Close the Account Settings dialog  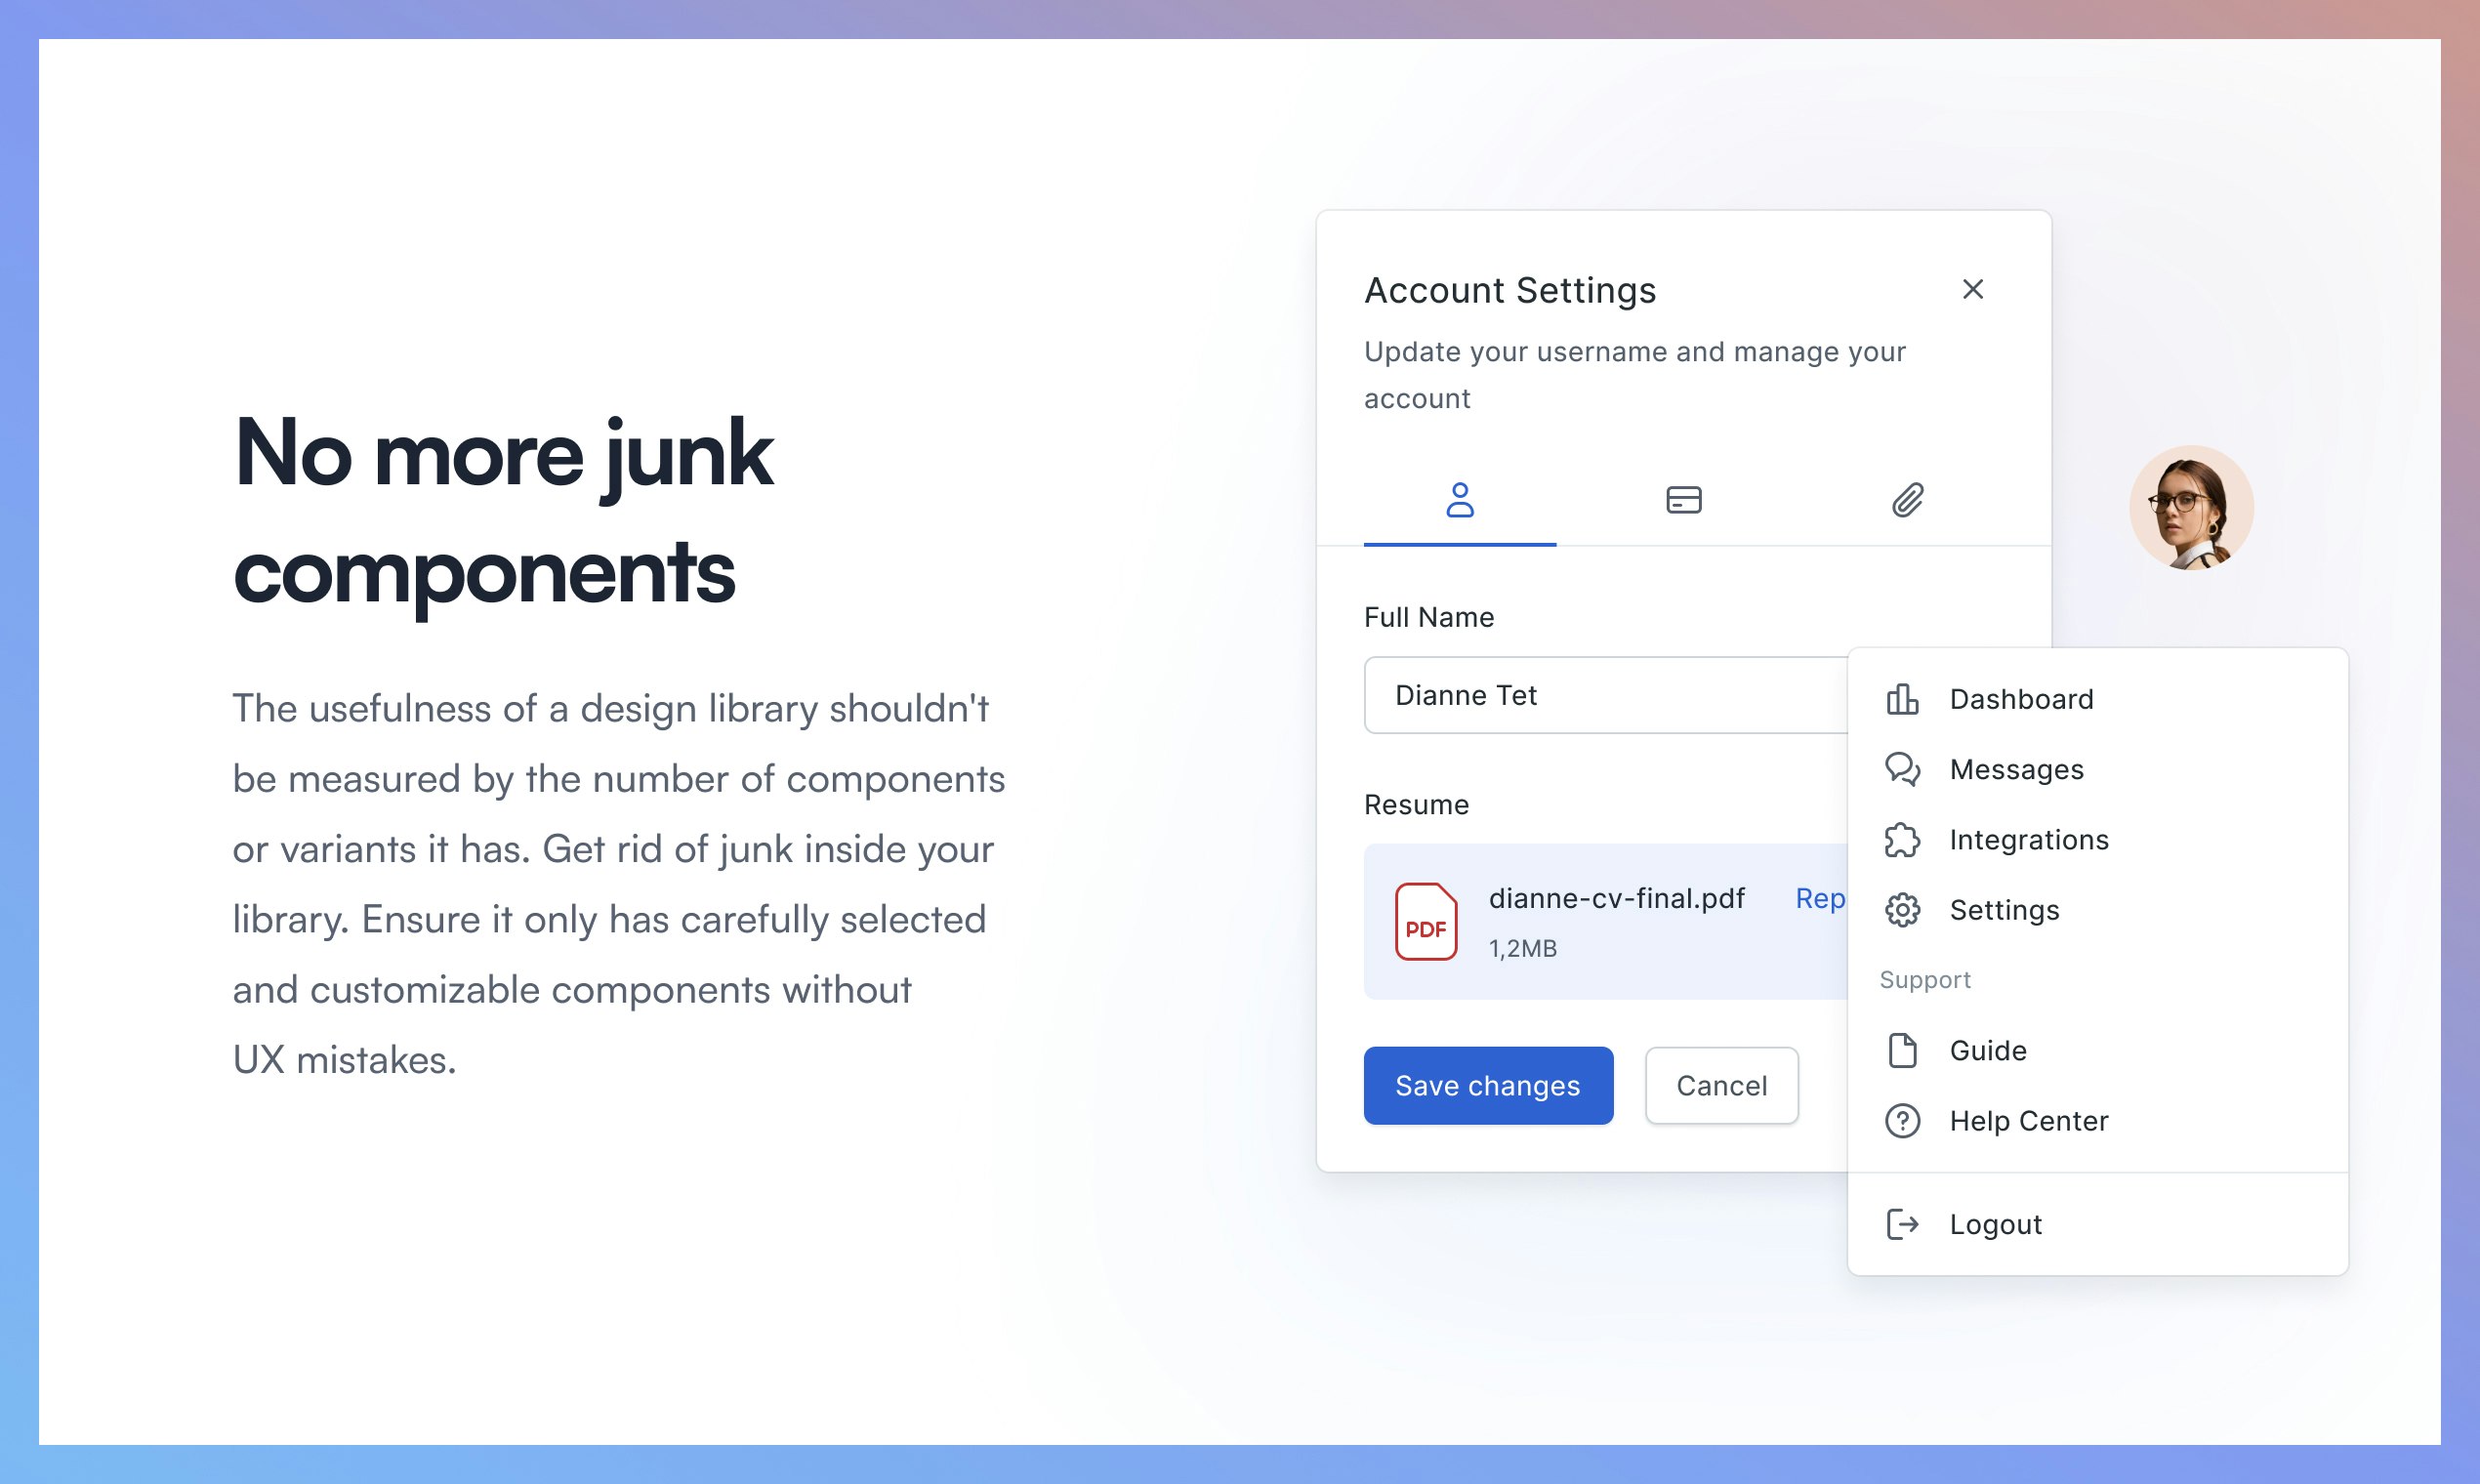[1972, 290]
